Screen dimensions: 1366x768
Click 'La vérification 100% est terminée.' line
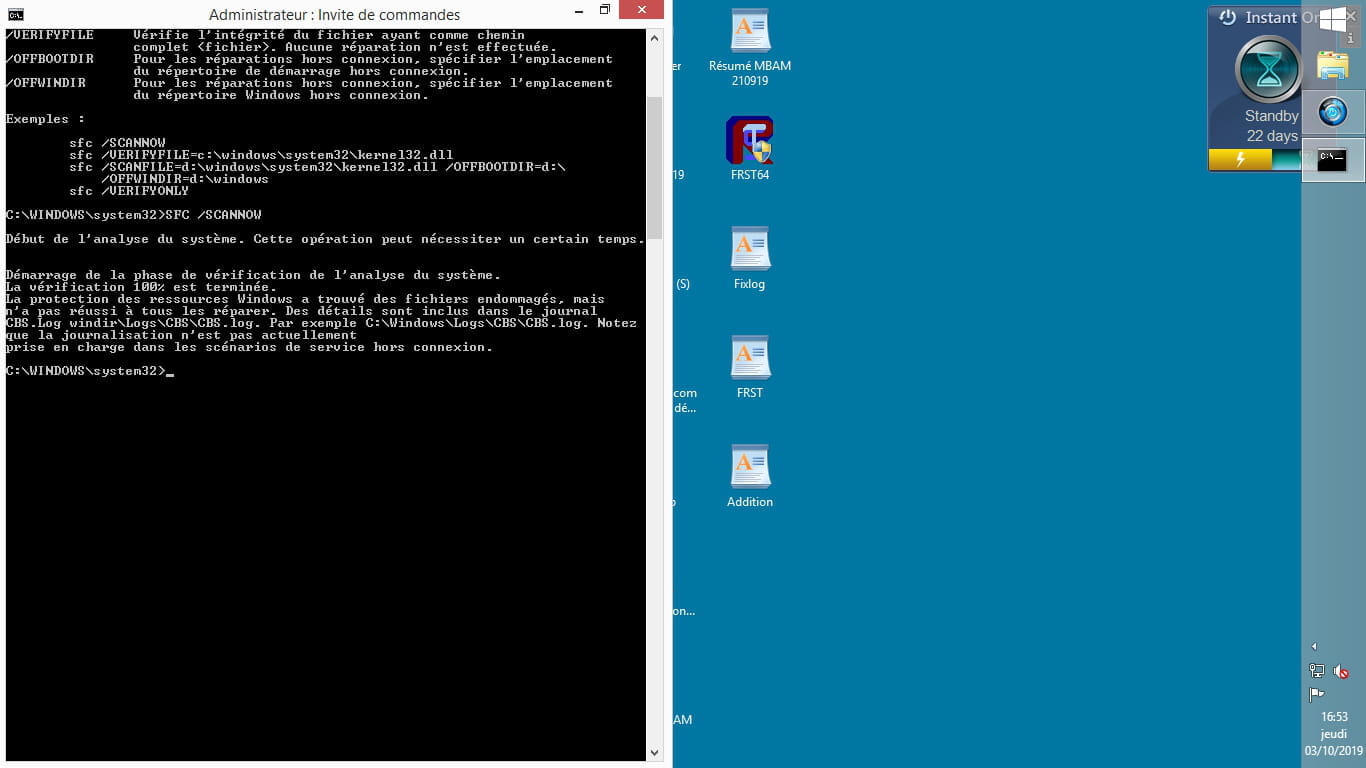point(141,287)
